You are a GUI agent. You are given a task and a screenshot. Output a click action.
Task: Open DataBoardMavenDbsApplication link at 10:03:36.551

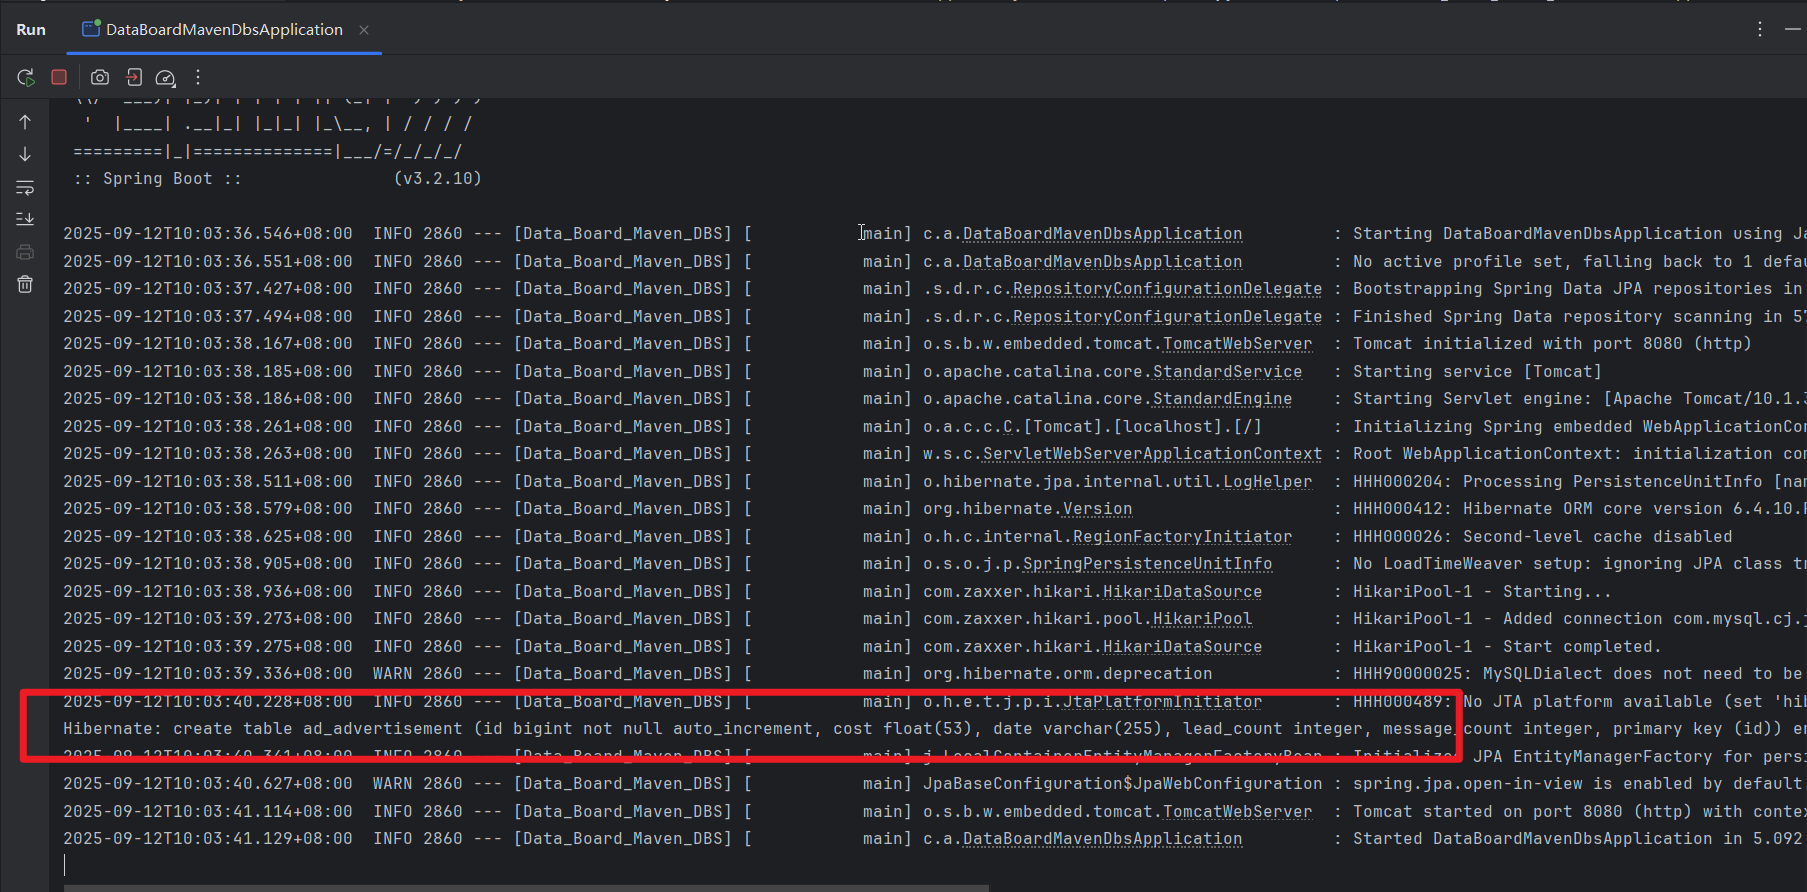click(1102, 261)
